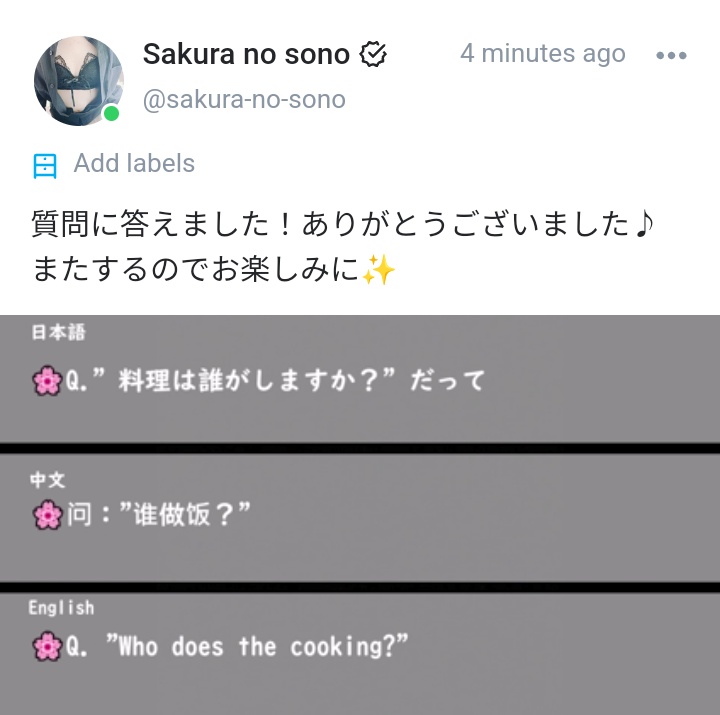
Task: Open the Japanese 日本語 question image panel
Action: click(360, 379)
